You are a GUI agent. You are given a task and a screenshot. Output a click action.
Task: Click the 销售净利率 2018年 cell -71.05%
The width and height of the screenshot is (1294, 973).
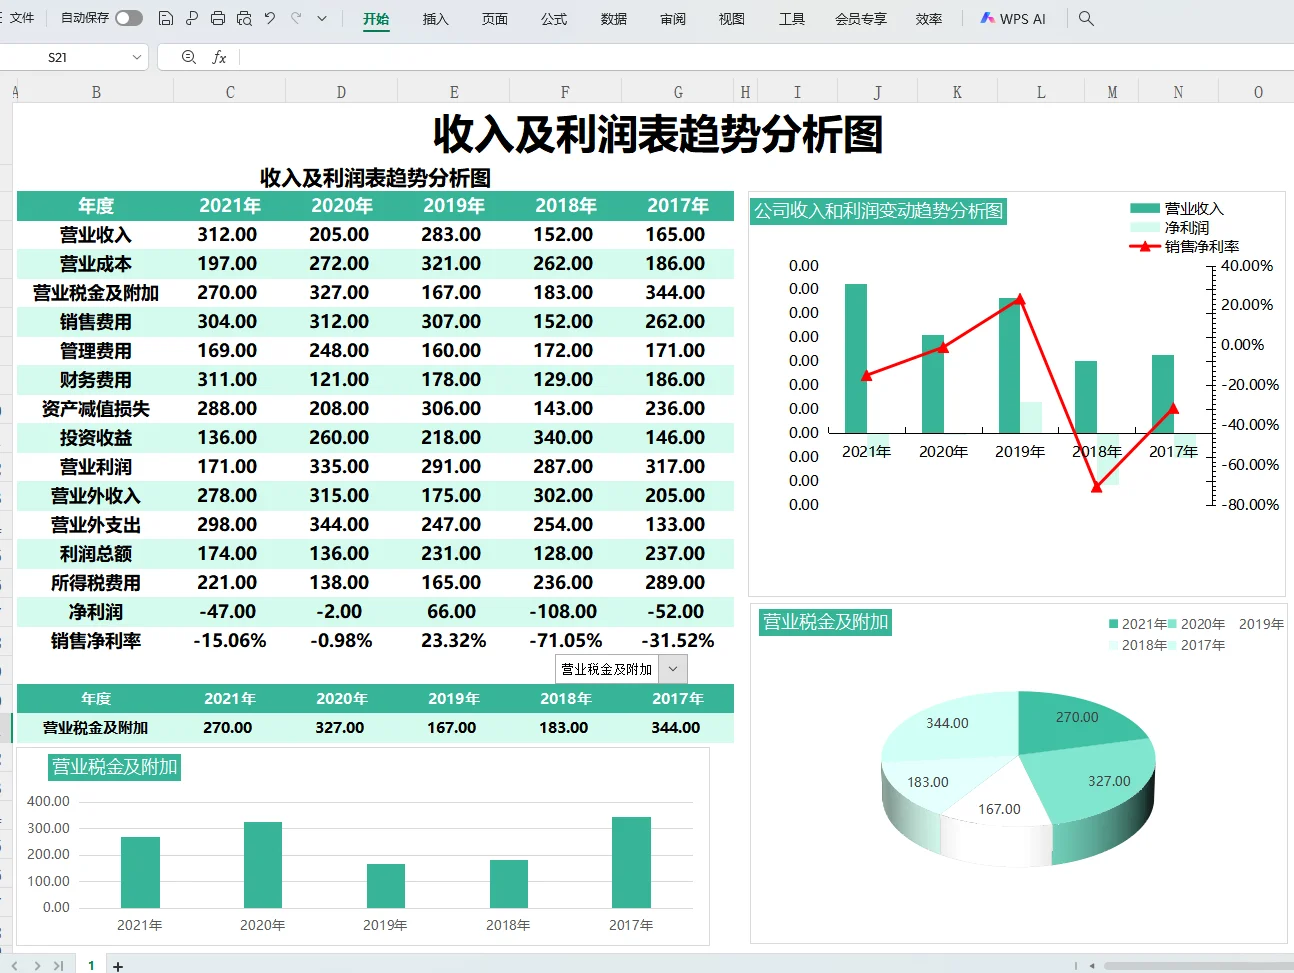(565, 641)
